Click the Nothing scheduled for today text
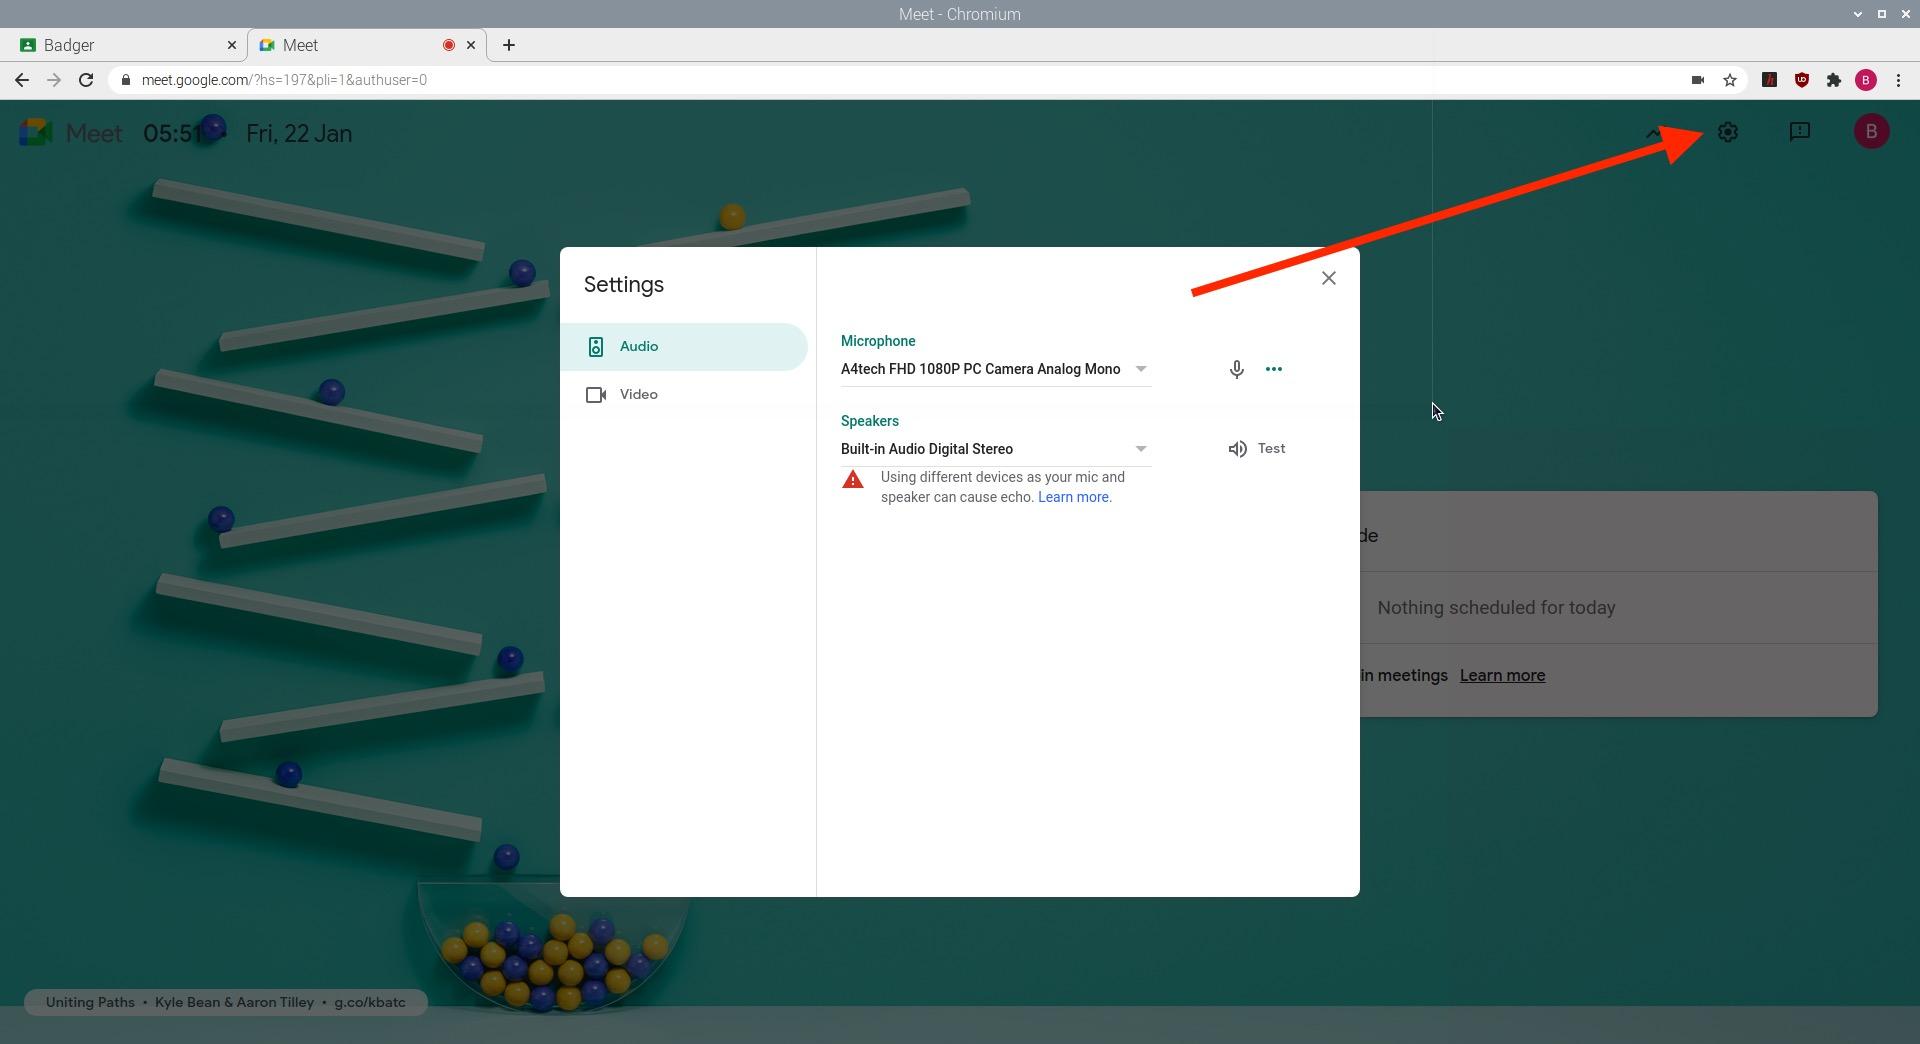 [x=1496, y=608]
